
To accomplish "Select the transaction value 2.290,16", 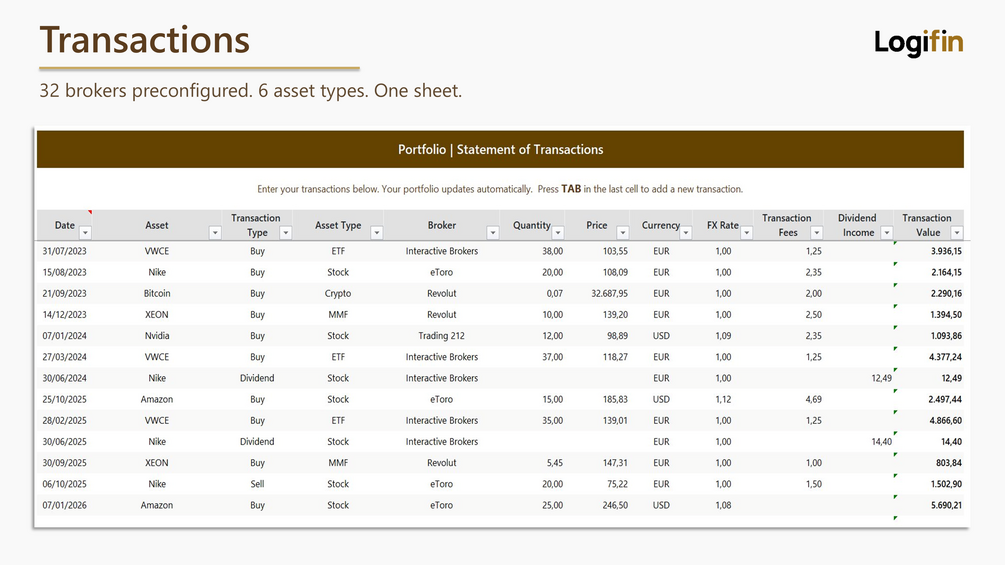I will click(x=946, y=293).
